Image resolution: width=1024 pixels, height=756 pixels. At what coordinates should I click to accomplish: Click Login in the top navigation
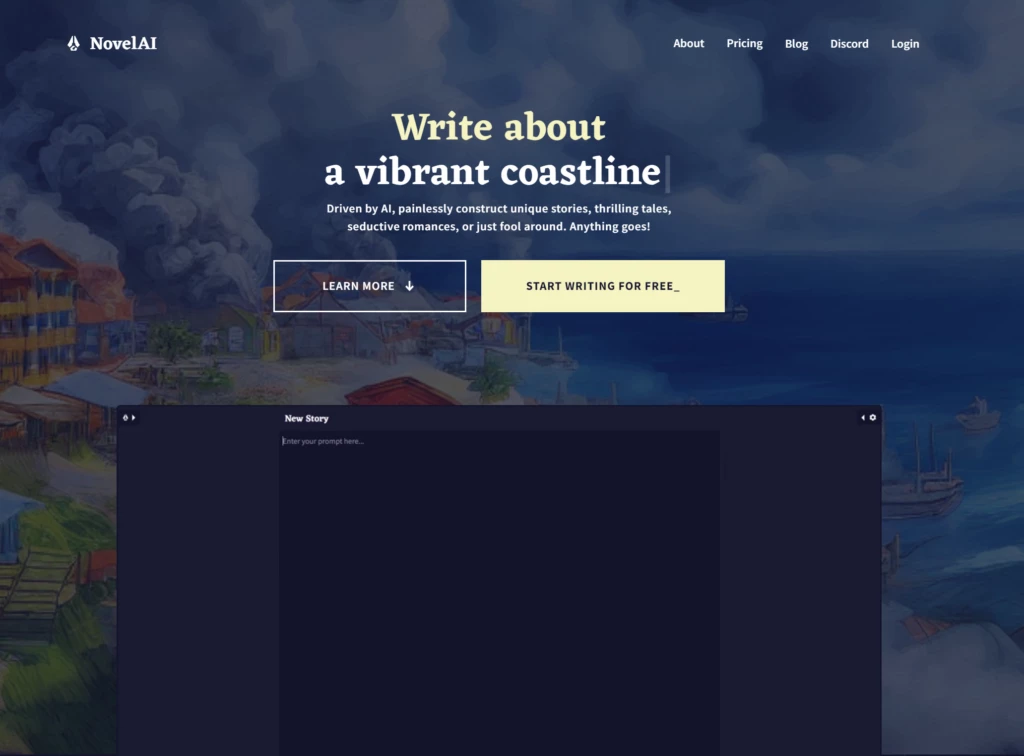coord(904,44)
